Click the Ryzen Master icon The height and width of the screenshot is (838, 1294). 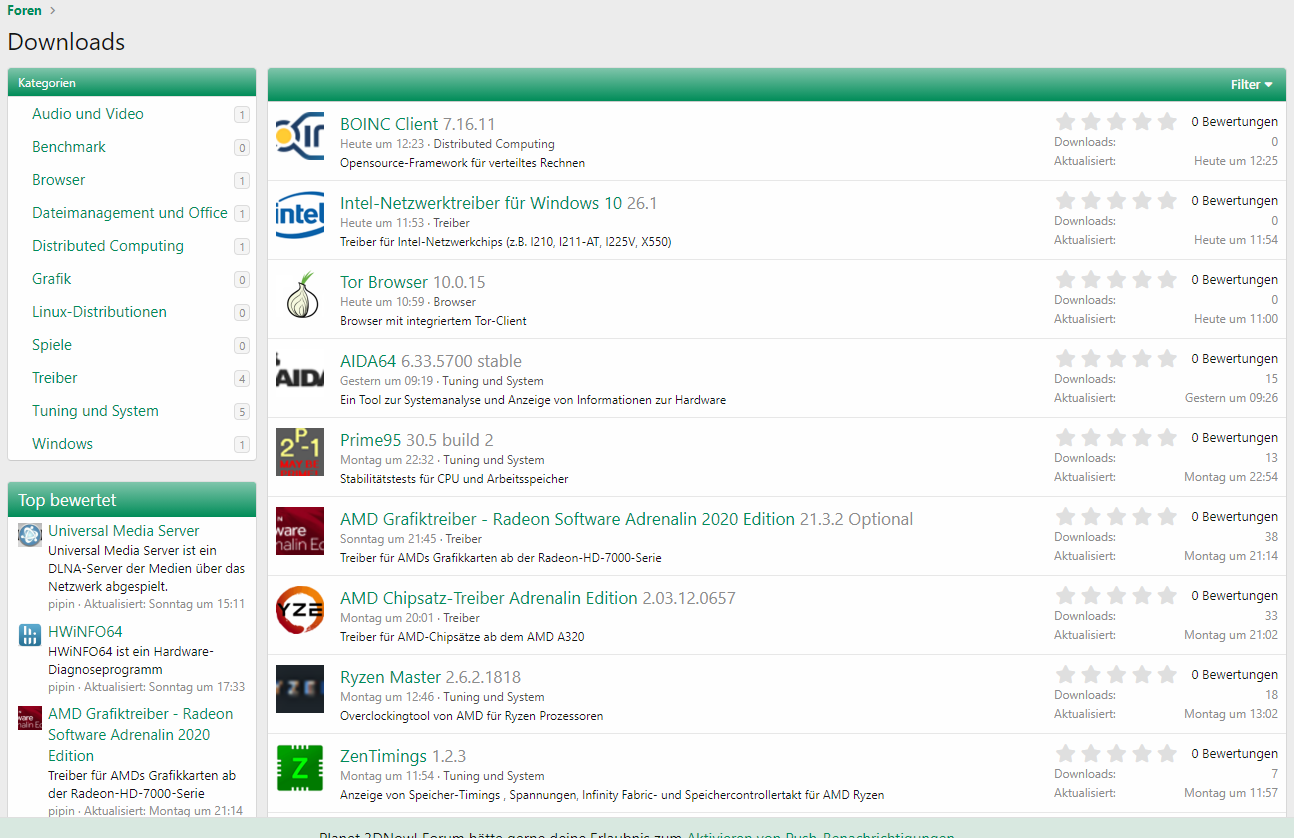300,689
